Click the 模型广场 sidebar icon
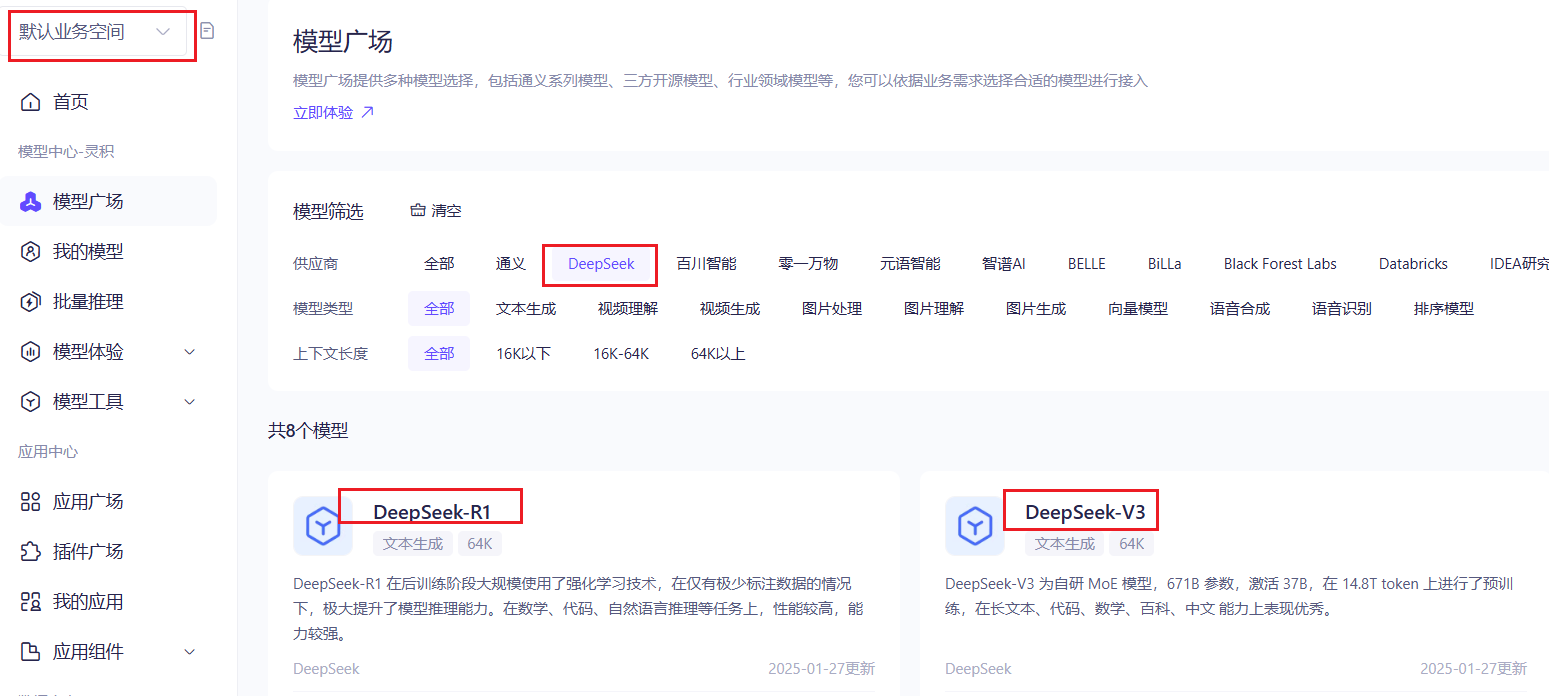1549x696 pixels. pyautogui.click(x=31, y=202)
